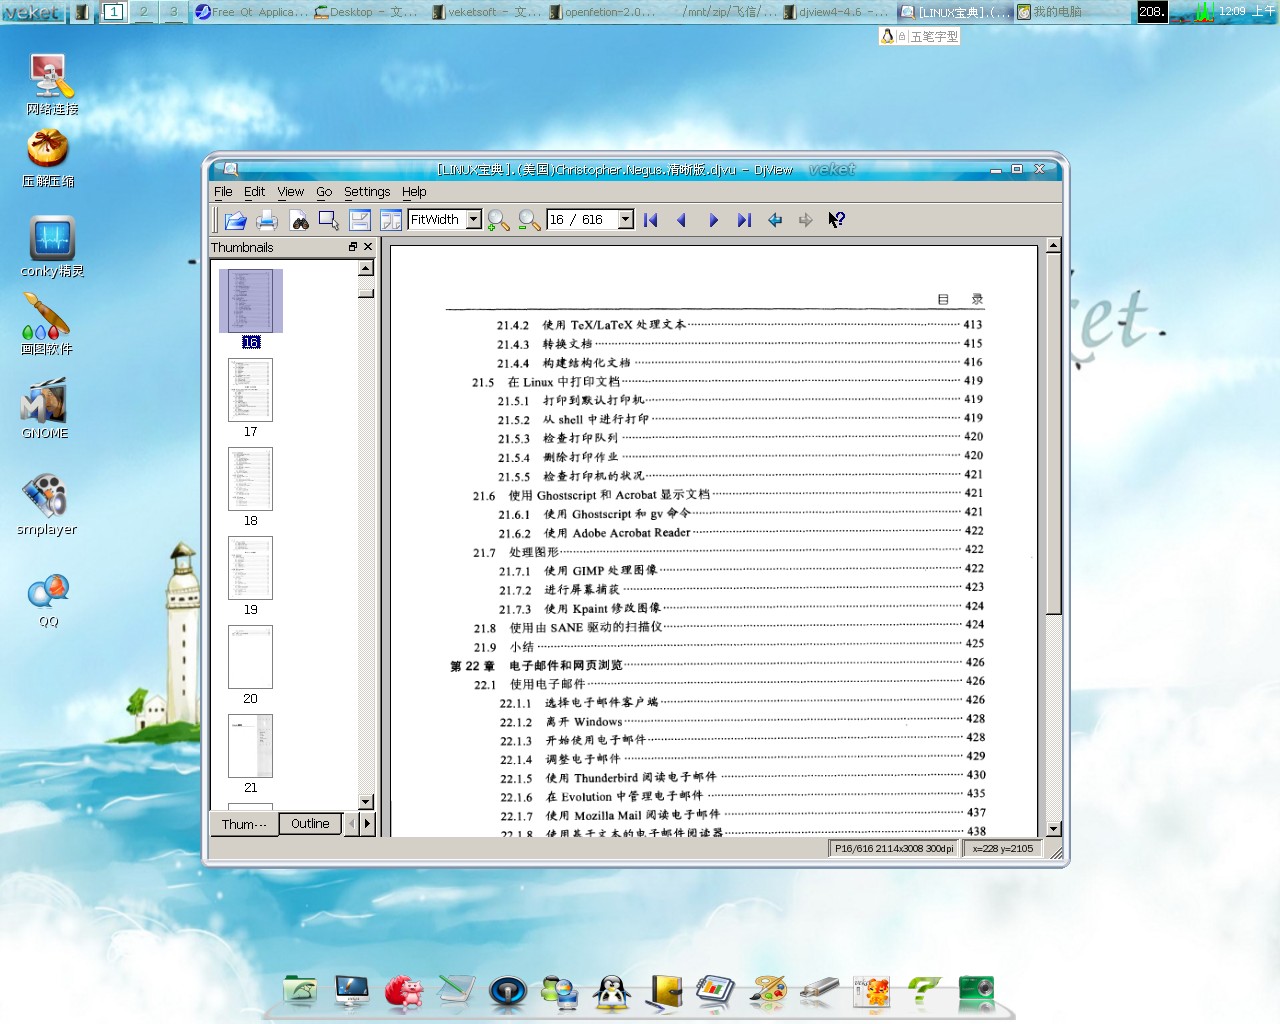Screen dimensions: 1280x1024
Task: Open the QQ desktop icon
Action: click(x=48, y=600)
